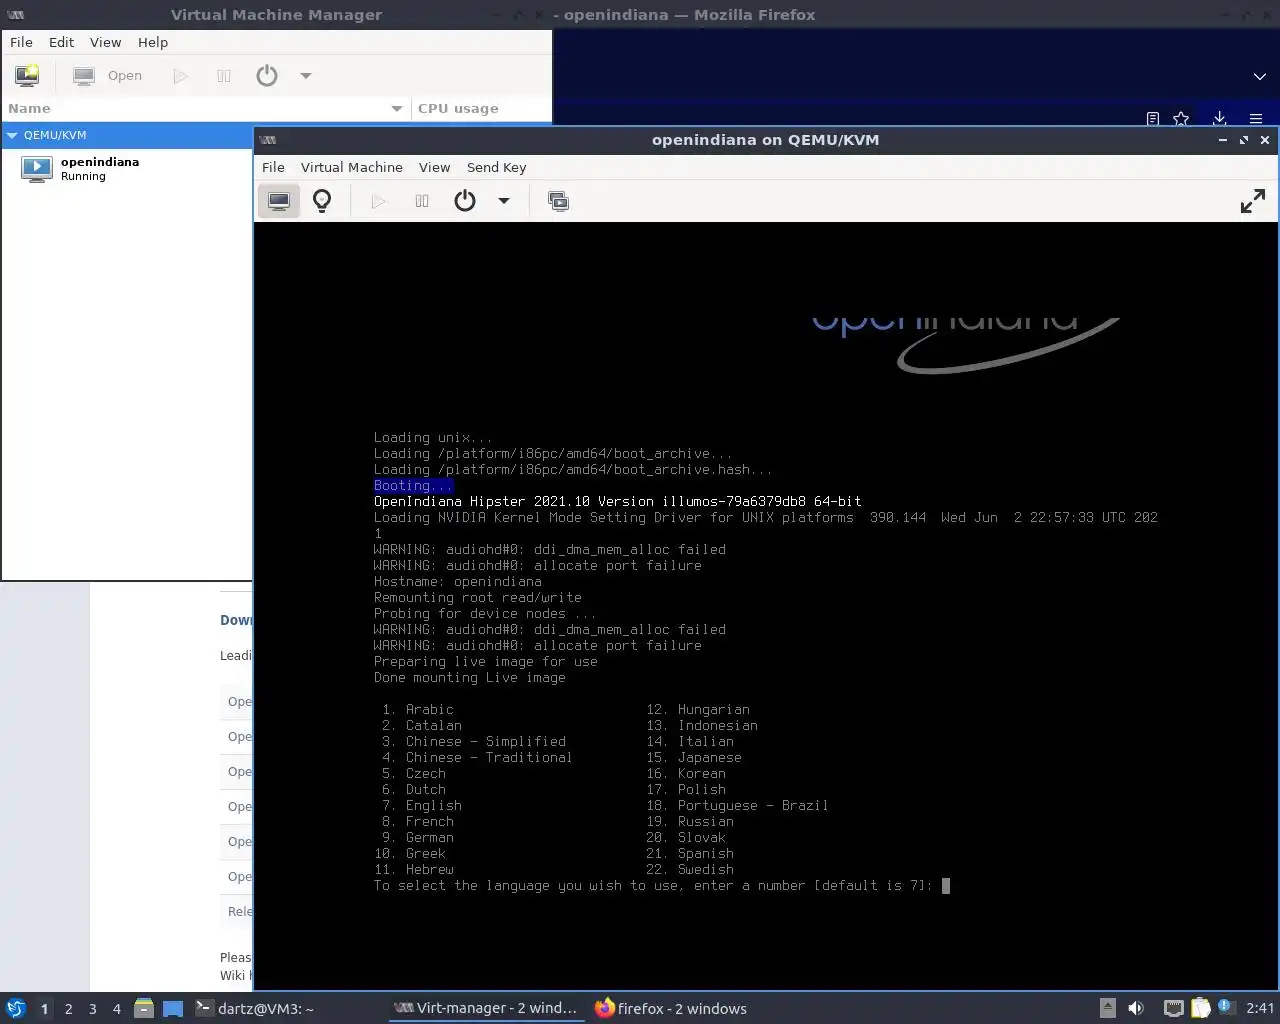
Task: Click Virt-manager taskbar window group
Action: coord(486,1008)
